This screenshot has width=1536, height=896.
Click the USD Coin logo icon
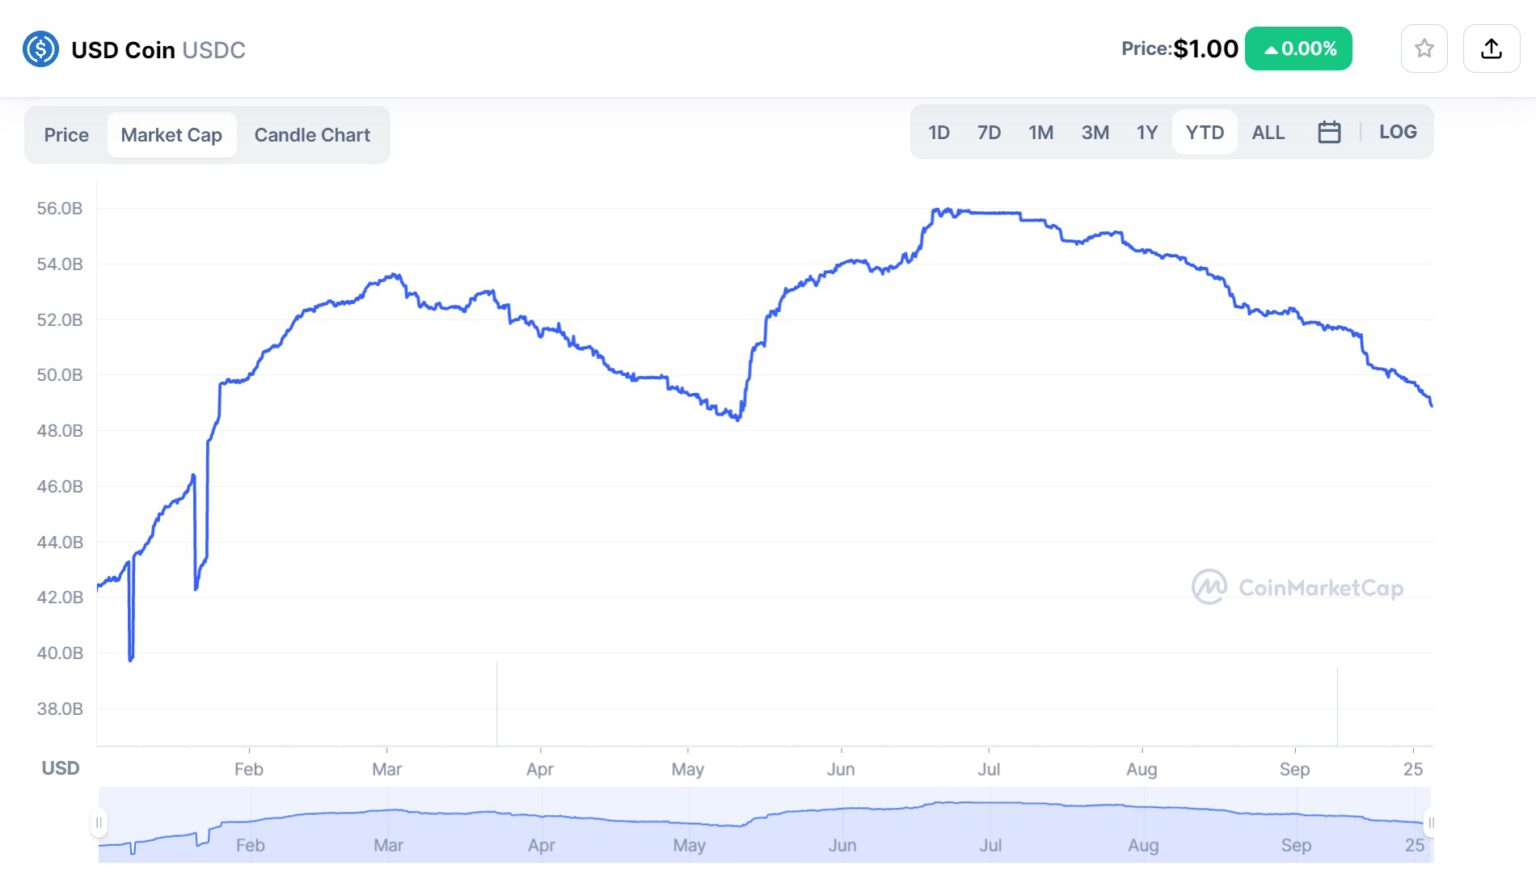(x=41, y=49)
